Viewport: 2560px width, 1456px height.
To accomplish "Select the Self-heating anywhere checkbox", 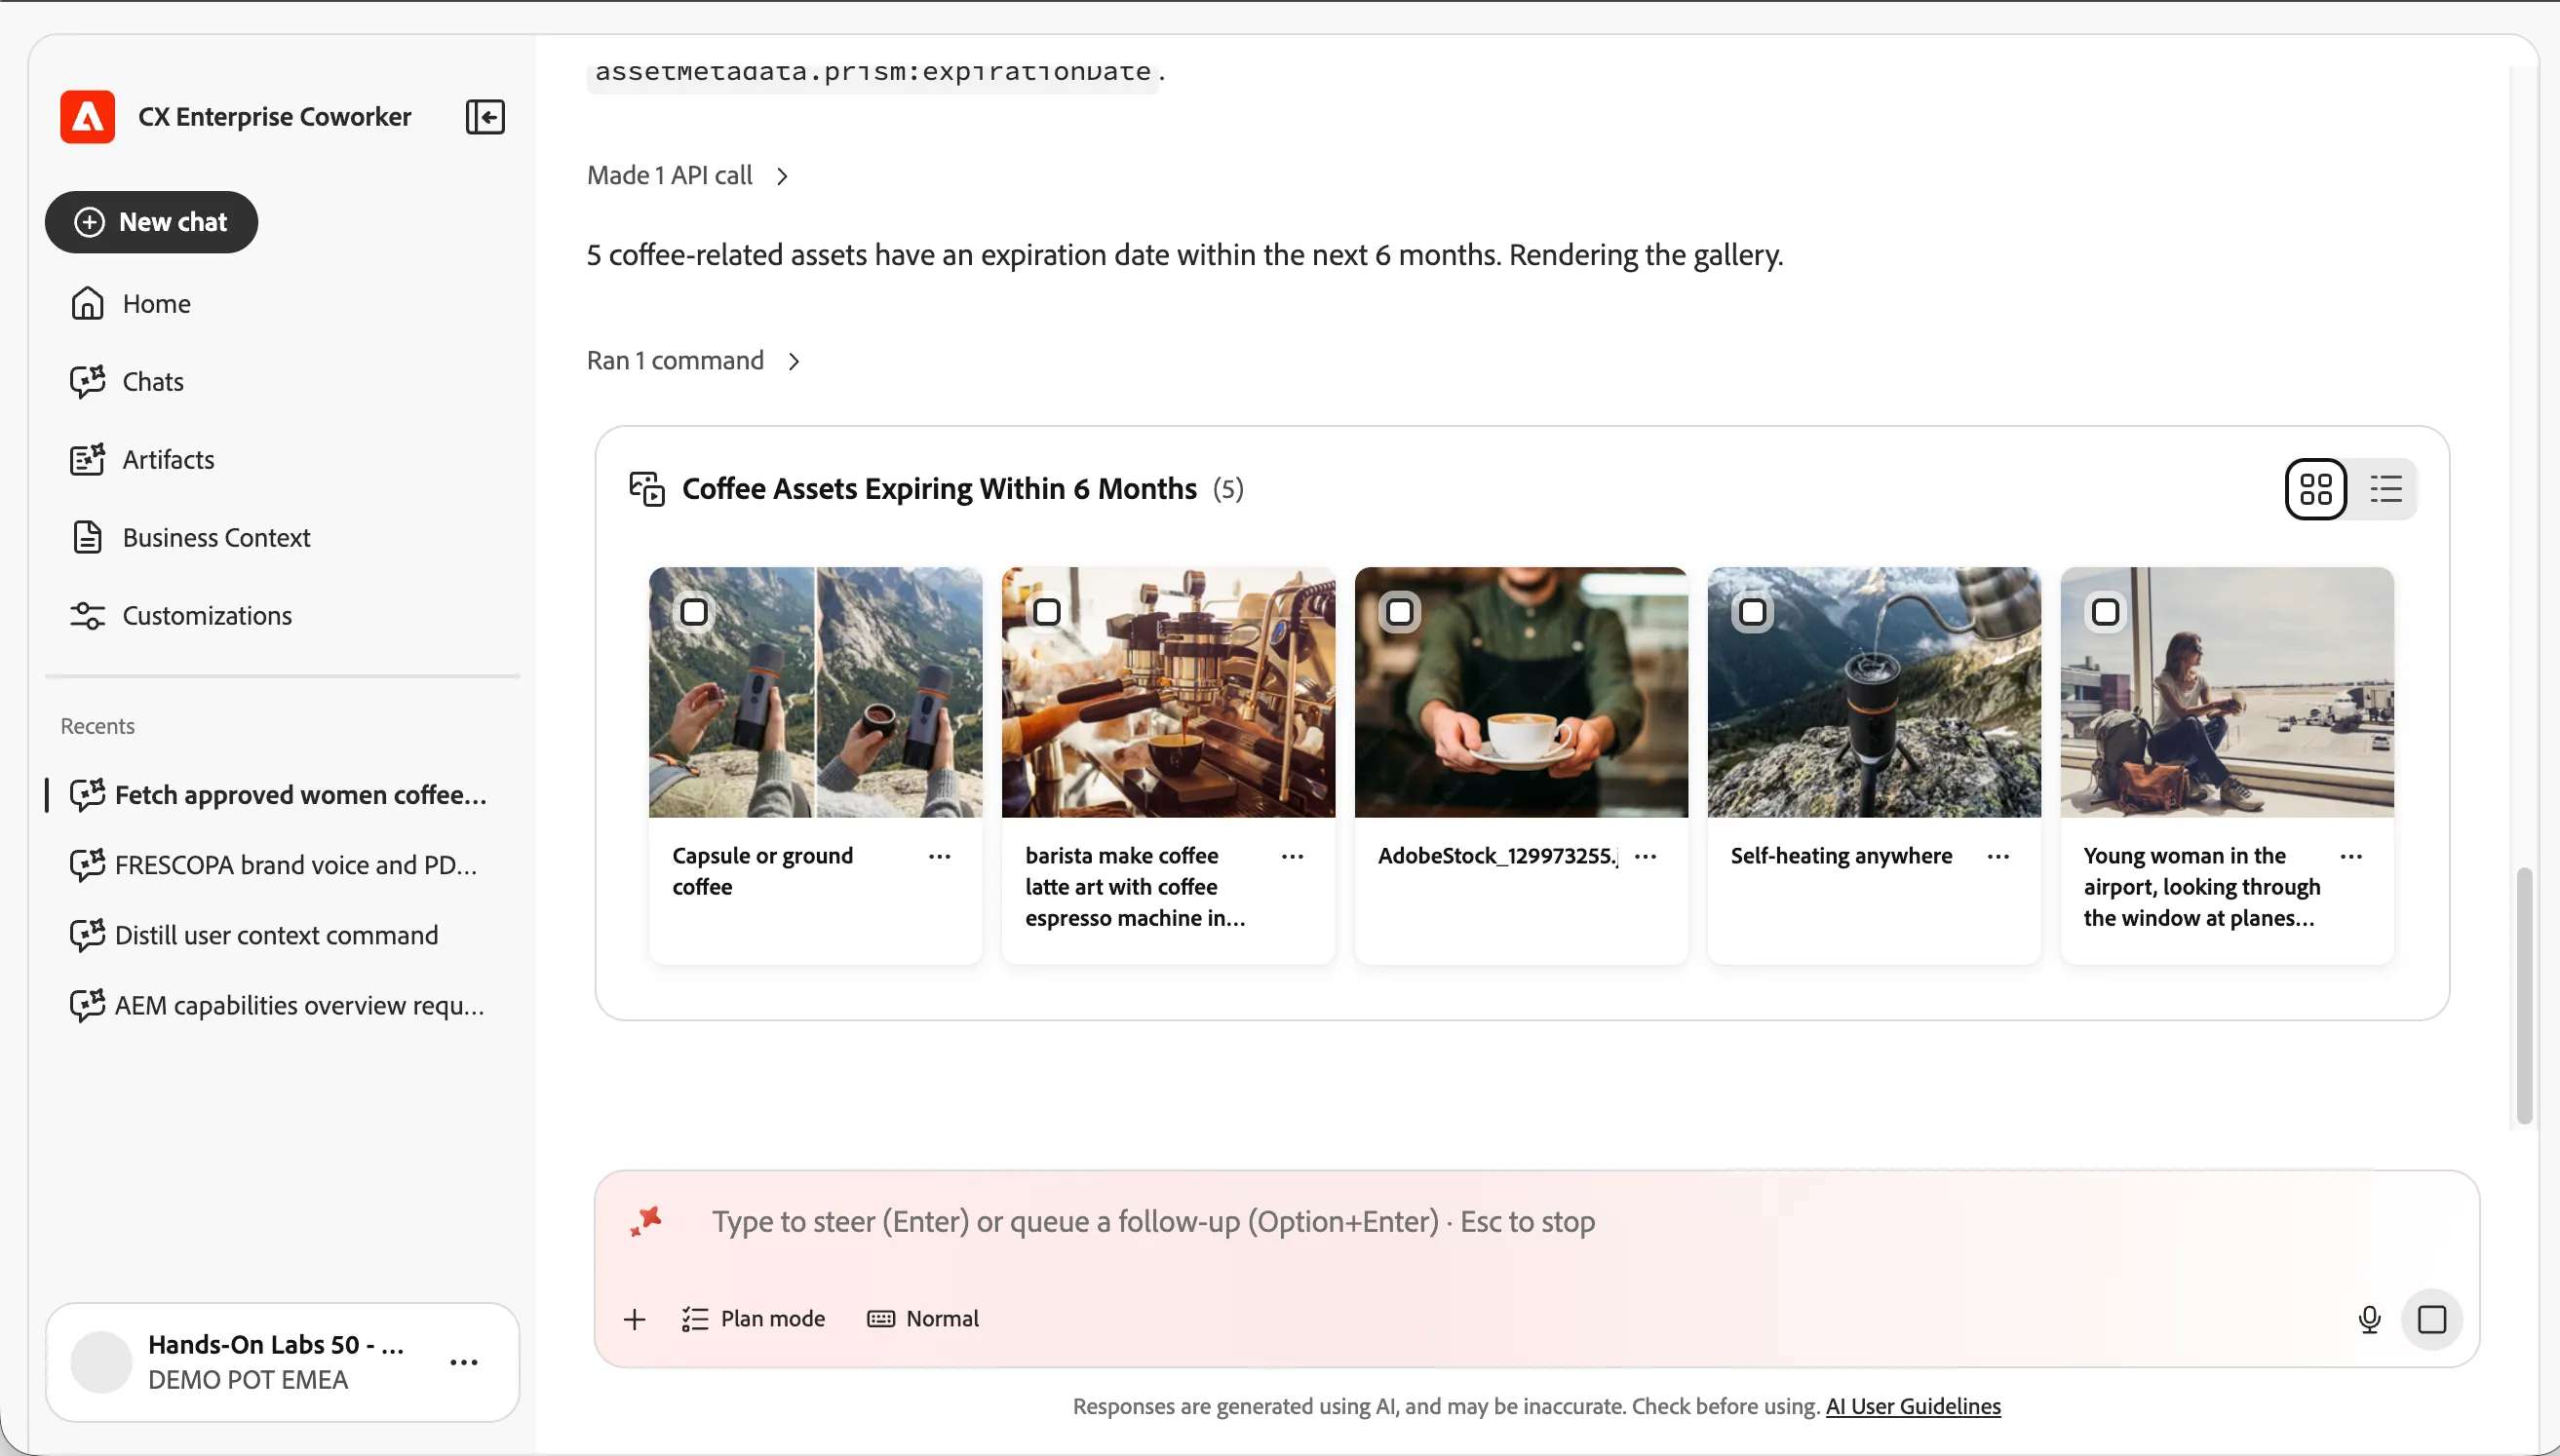I will (x=1753, y=612).
